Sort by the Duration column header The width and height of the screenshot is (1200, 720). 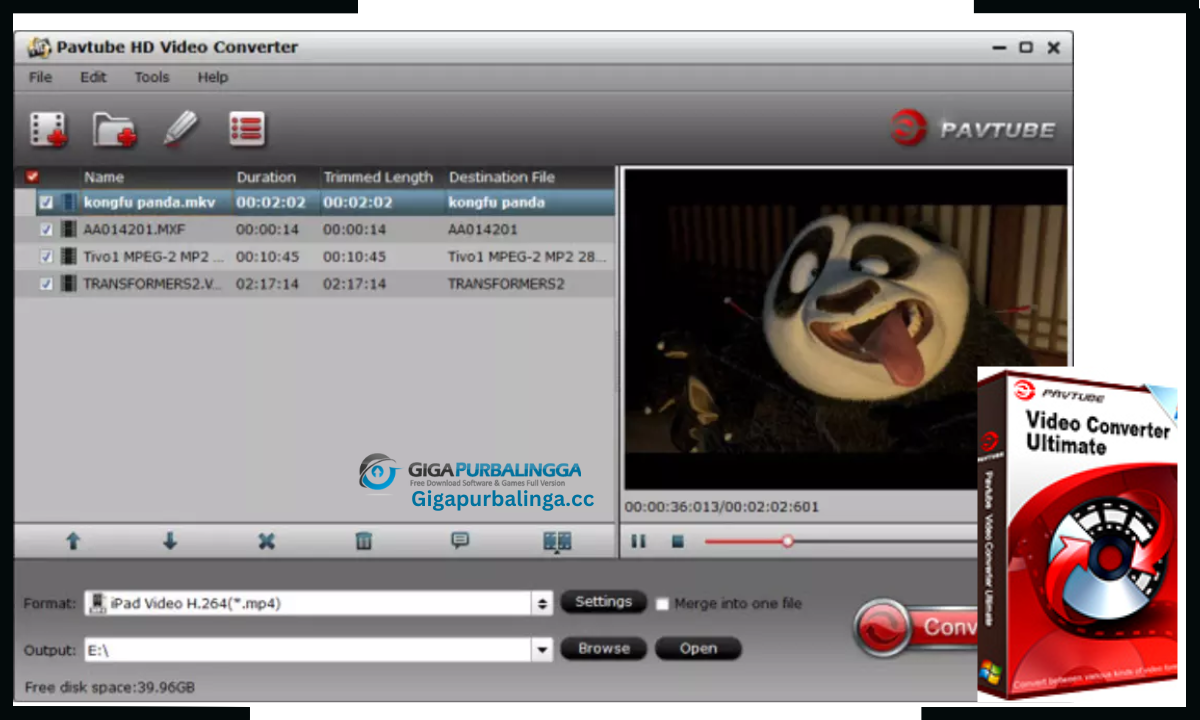[266, 177]
